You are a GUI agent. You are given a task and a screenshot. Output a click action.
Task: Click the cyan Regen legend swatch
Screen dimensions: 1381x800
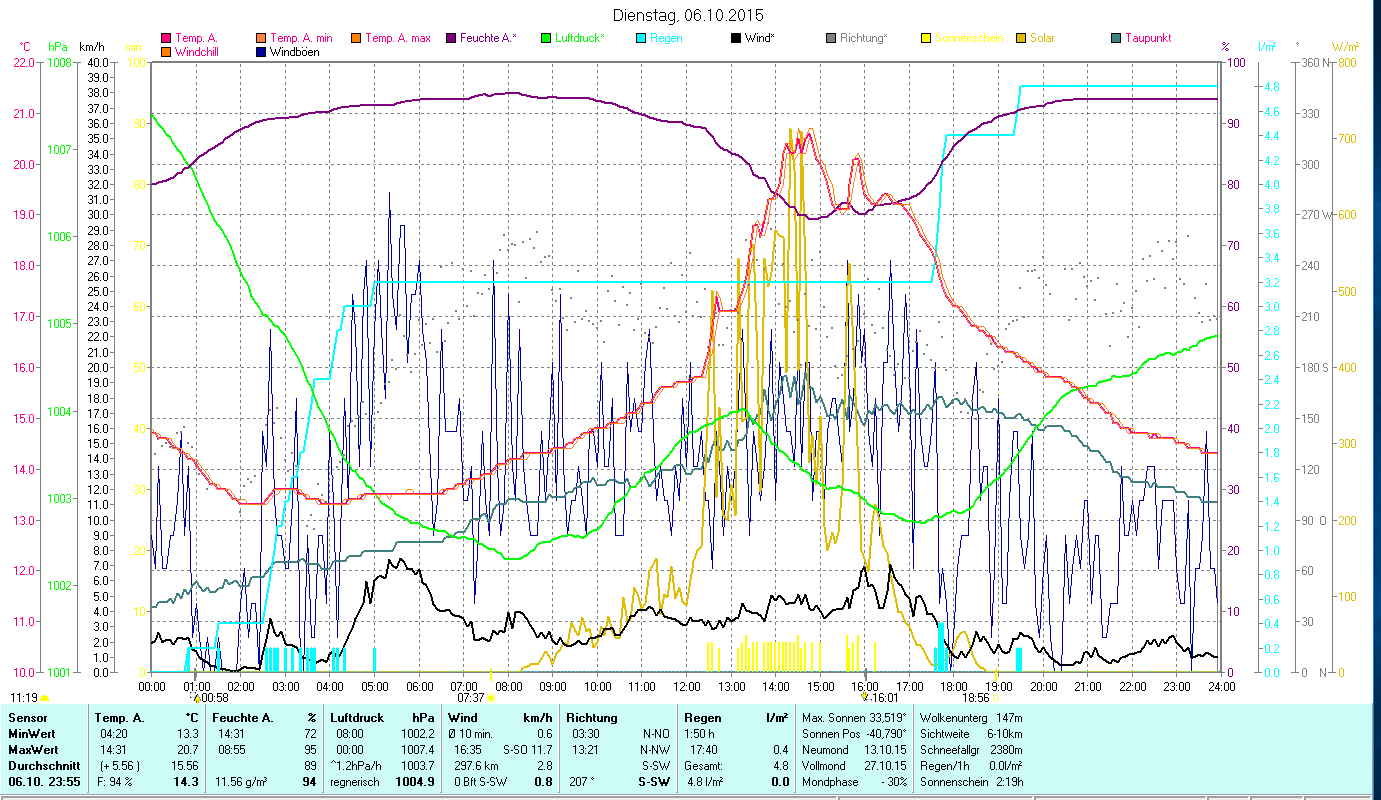point(640,39)
